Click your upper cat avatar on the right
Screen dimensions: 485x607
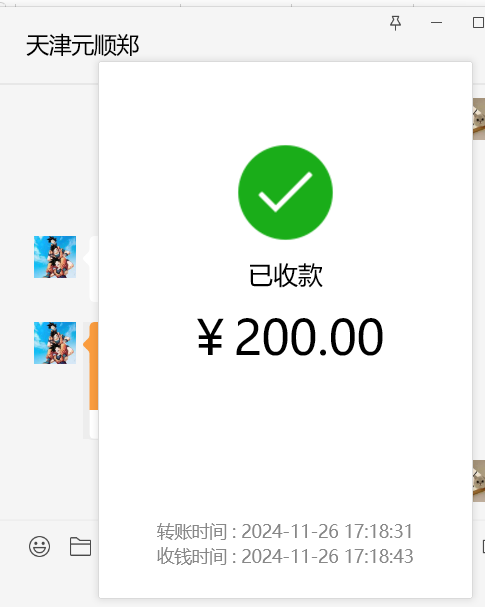(x=479, y=119)
